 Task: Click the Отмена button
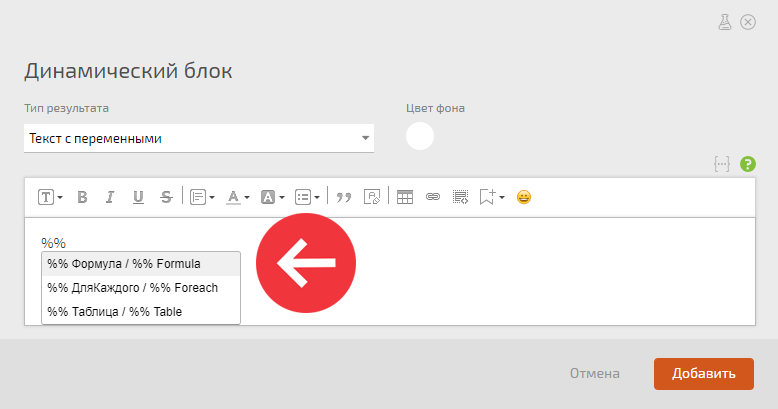594,374
